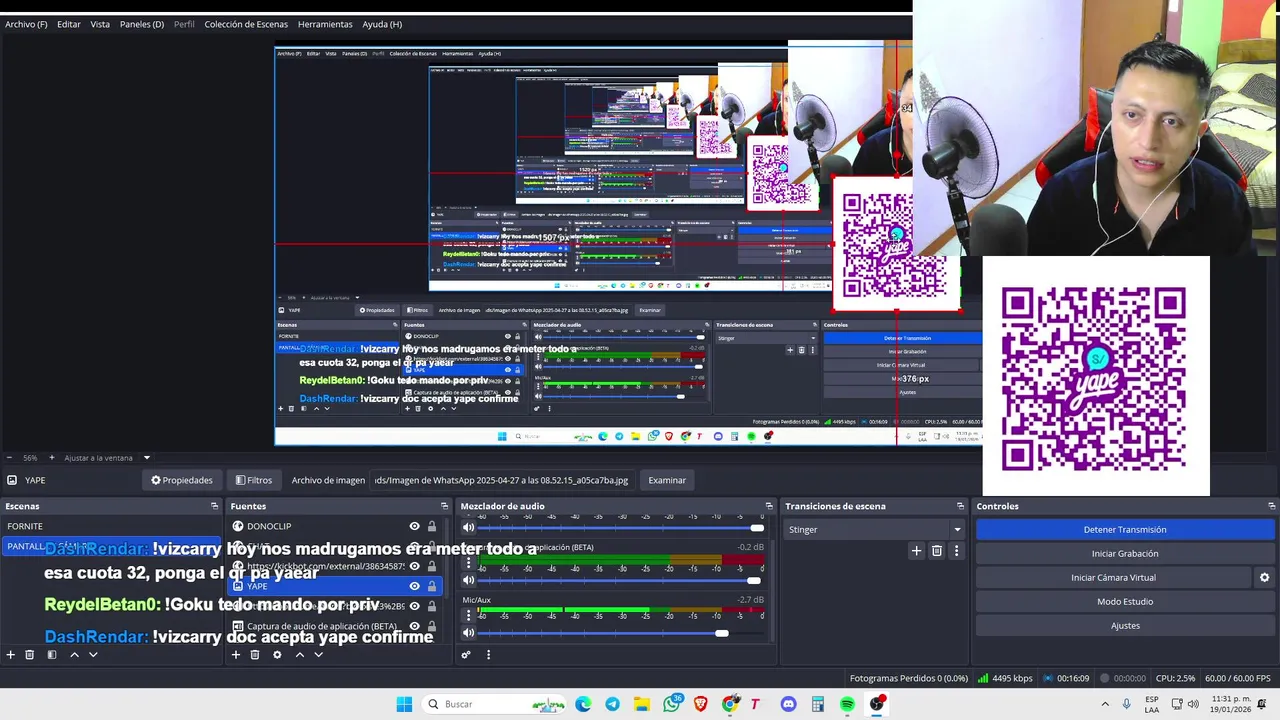Screen dimensions: 1280x720
Task: Open Calculator from the taskbar
Action: pos(818,704)
